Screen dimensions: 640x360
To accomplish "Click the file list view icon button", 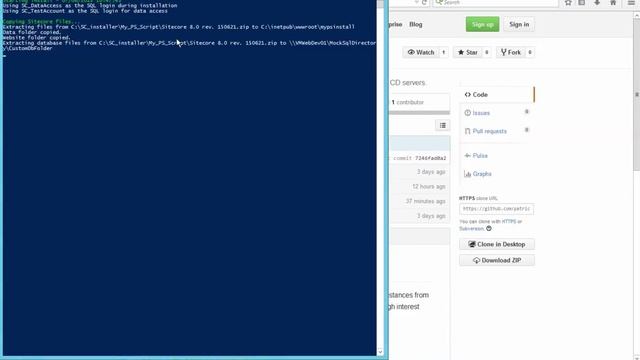I will click(x=443, y=125).
